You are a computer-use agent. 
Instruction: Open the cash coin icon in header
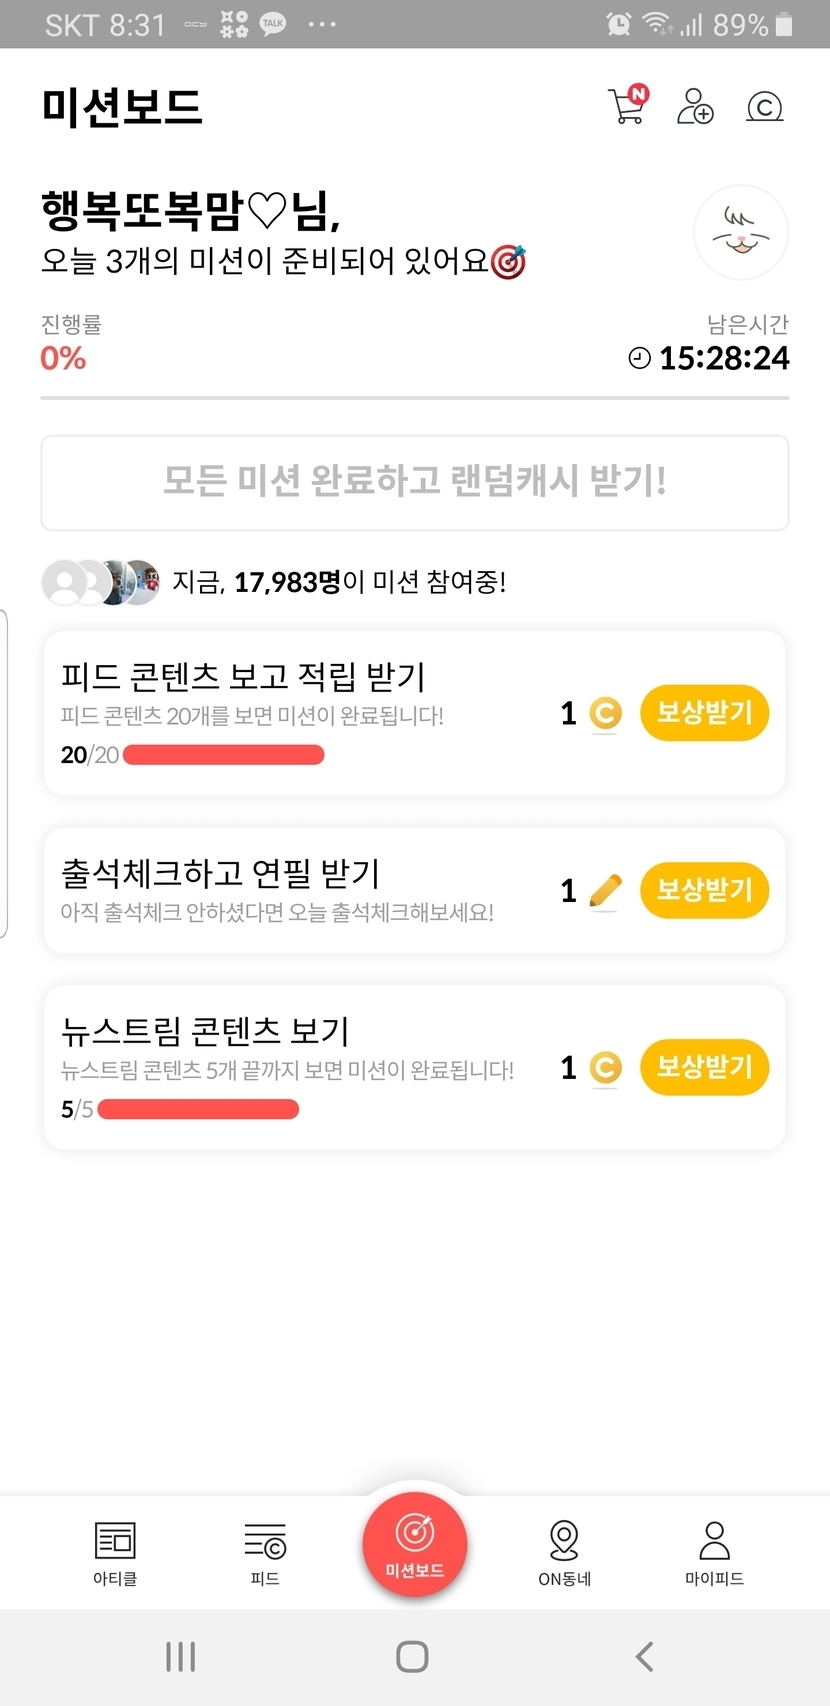[764, 107]
